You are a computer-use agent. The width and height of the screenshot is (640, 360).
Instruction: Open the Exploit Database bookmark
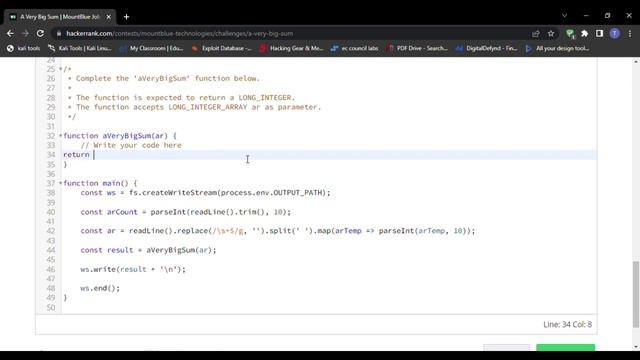pos(222,48)
